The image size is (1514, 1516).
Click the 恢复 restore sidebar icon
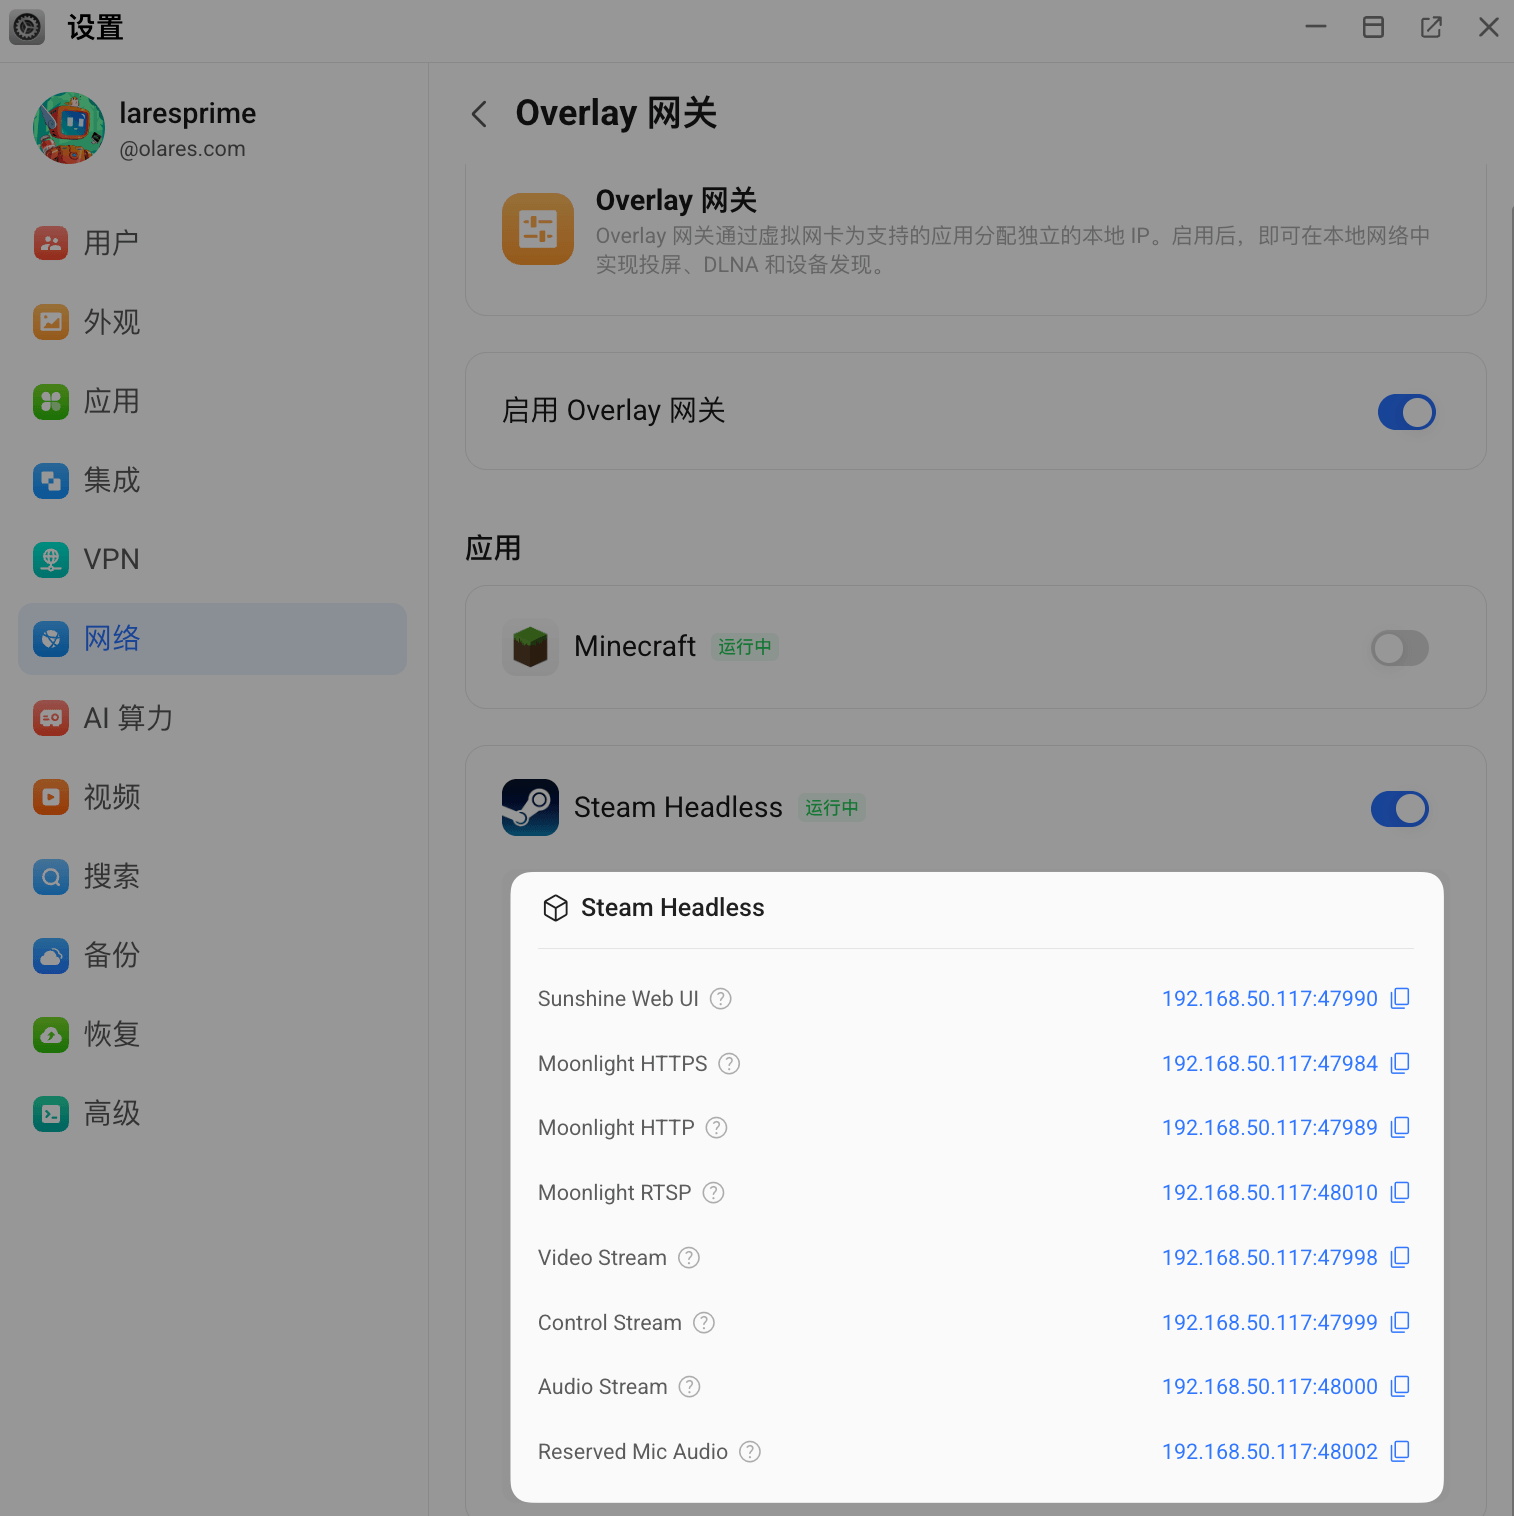51,1034
